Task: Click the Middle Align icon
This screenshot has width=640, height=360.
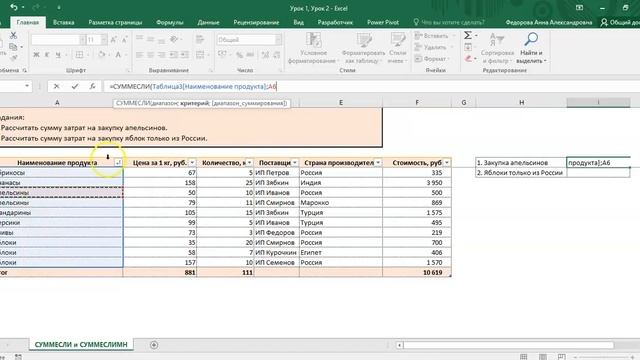Action: (151, 39)
